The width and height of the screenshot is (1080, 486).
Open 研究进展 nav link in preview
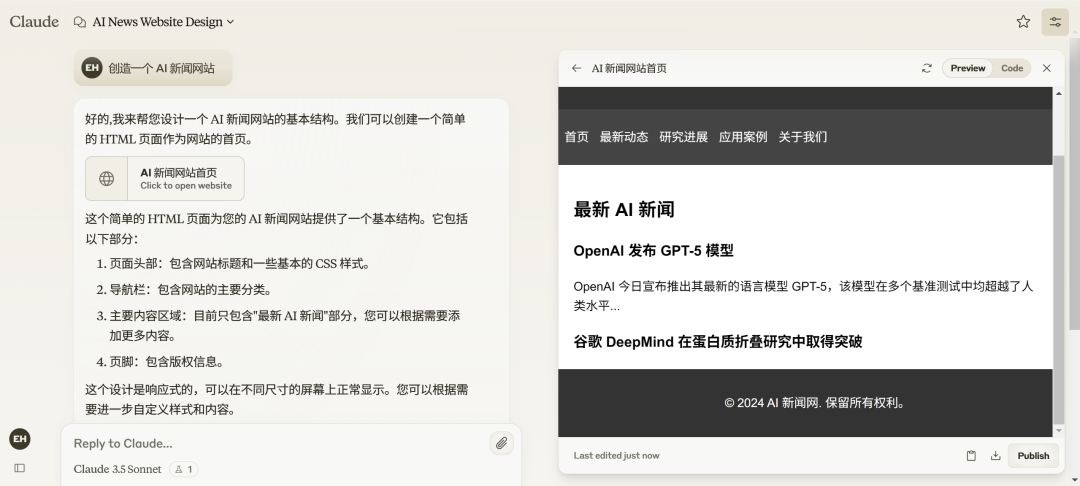tap(683, 137)
